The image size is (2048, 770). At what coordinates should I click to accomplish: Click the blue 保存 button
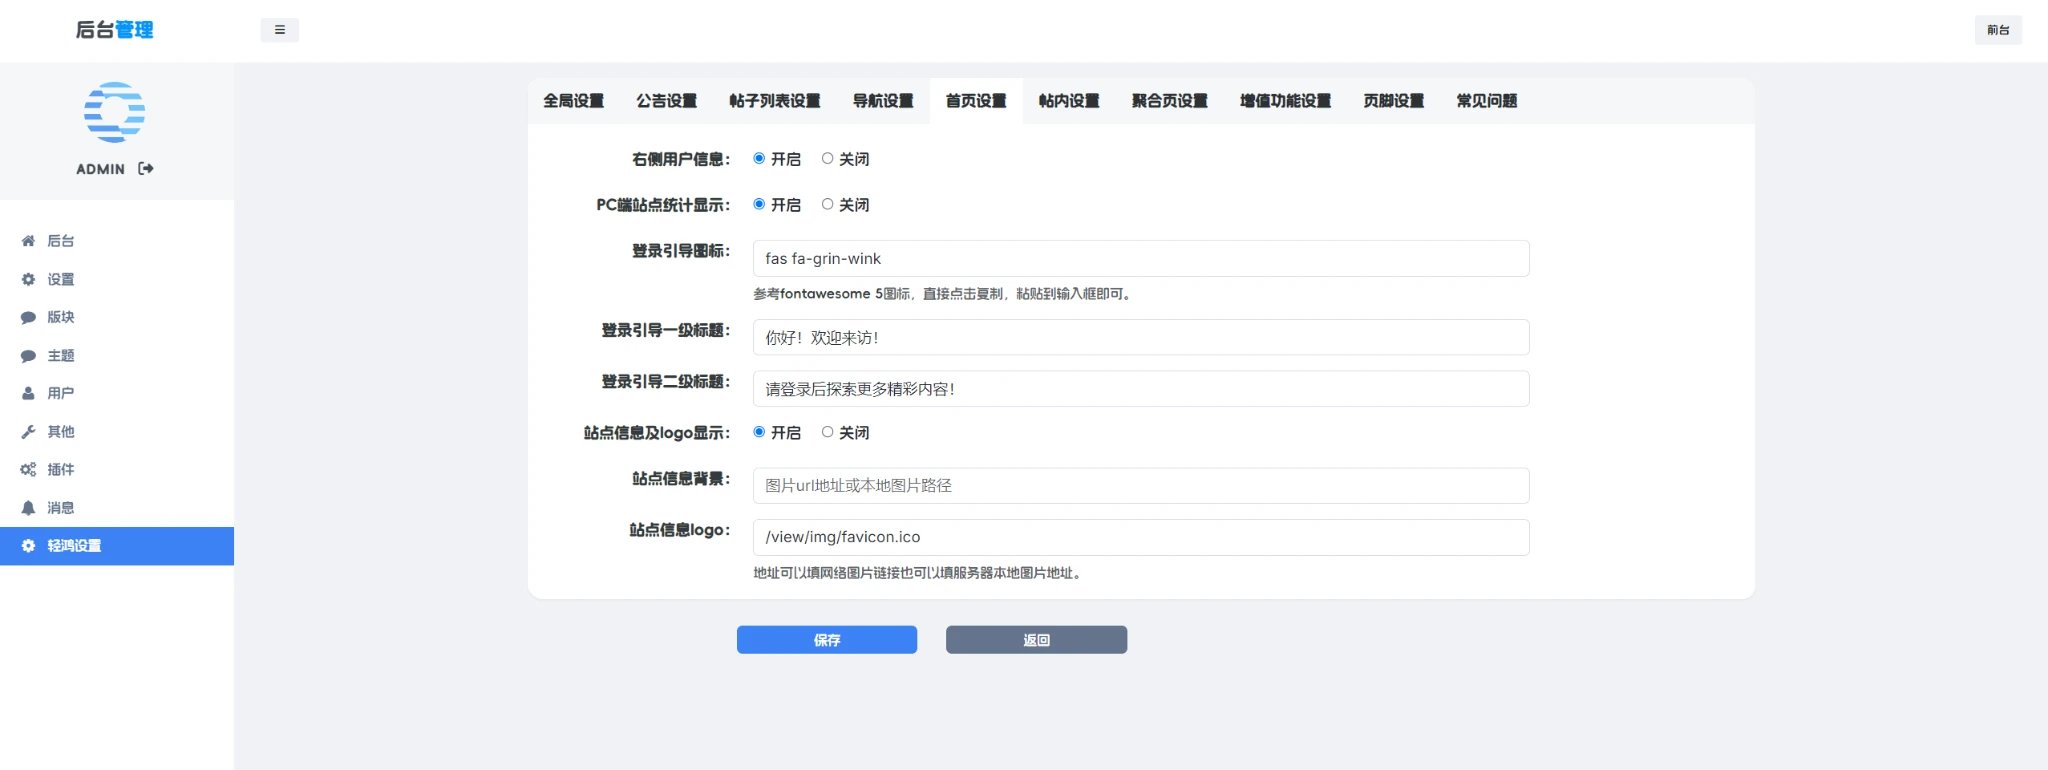pos(827,640)
